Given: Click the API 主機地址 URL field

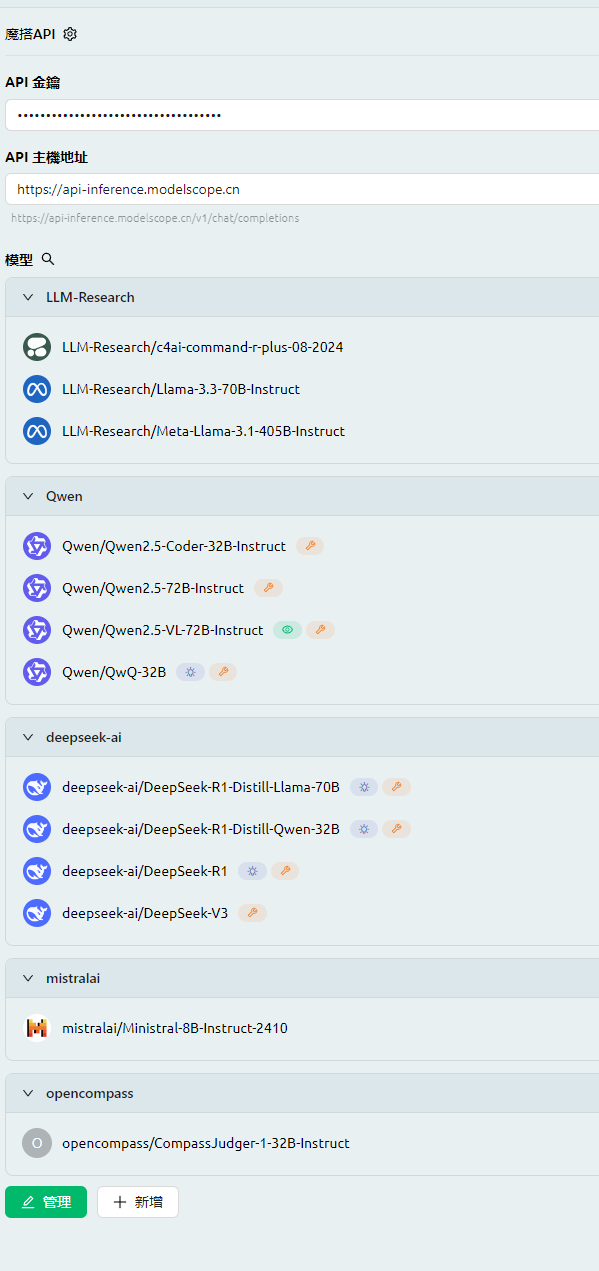Looking at the screenshot, I should (302, 189).
